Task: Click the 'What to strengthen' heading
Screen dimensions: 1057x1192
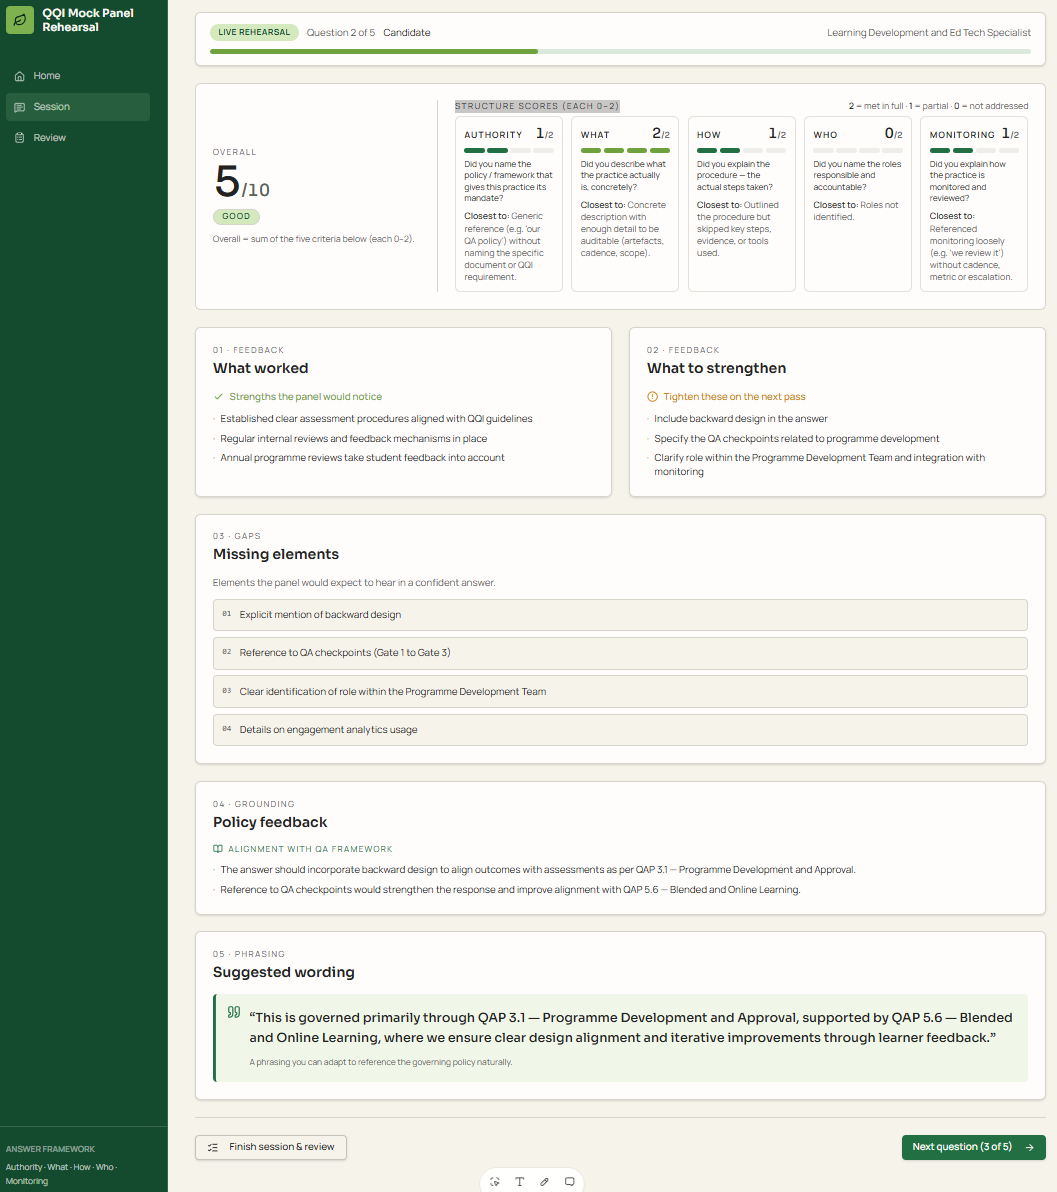Action: click(716, 369)
